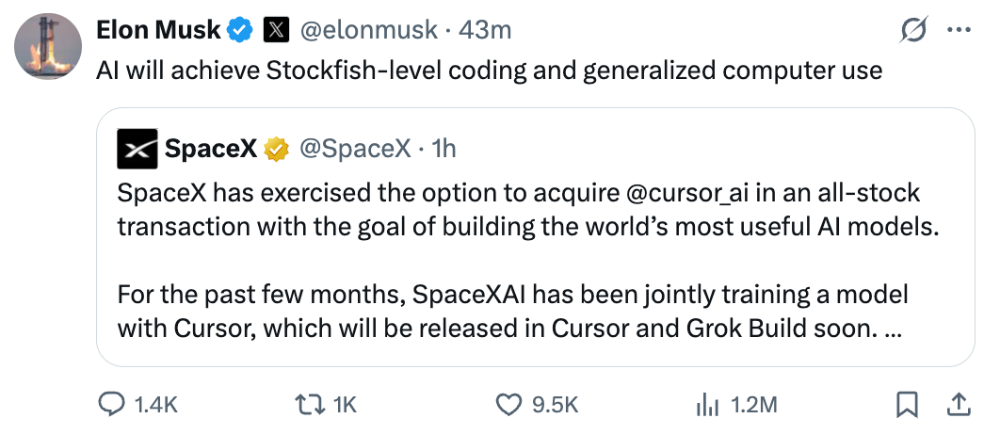Click the 43m post timestamp
Image resolution: width=1000 pixels, height=433 pixels.
(485, 30)
